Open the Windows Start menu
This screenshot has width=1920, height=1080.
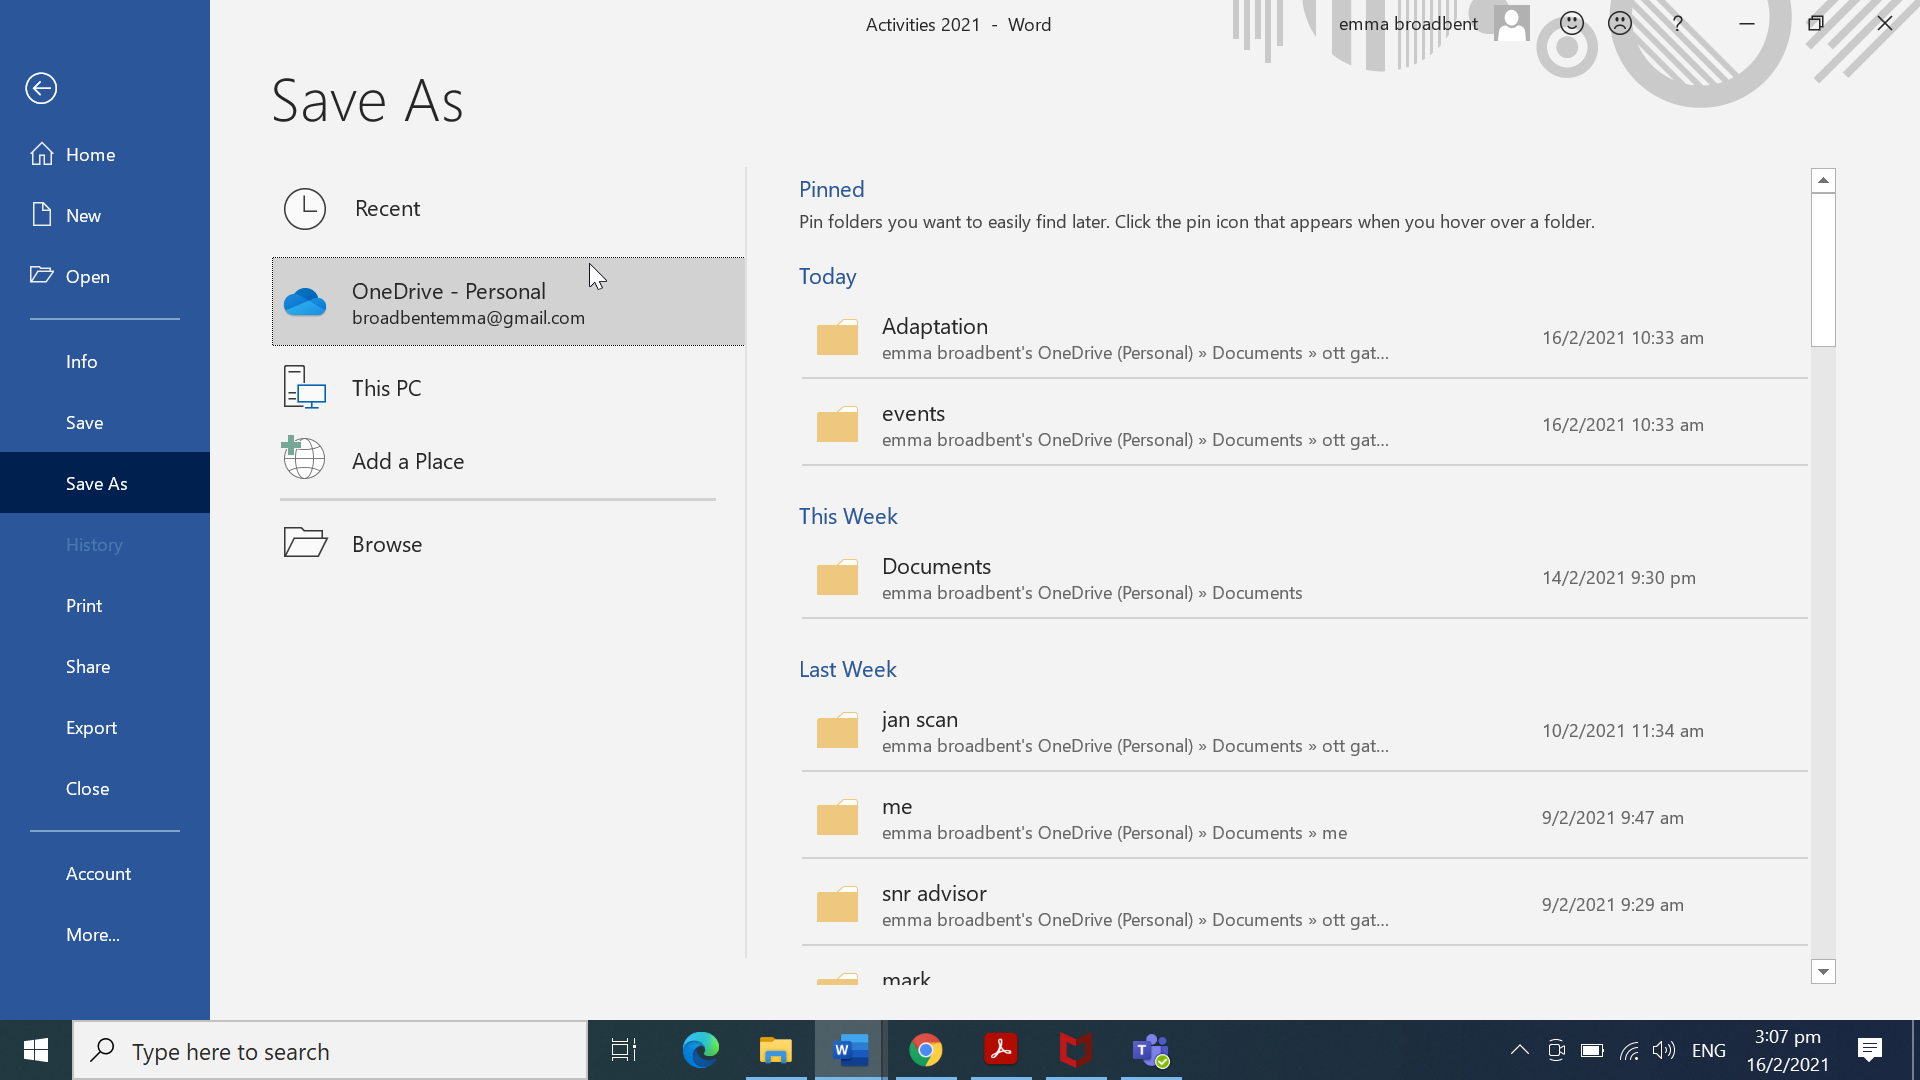36,1050
